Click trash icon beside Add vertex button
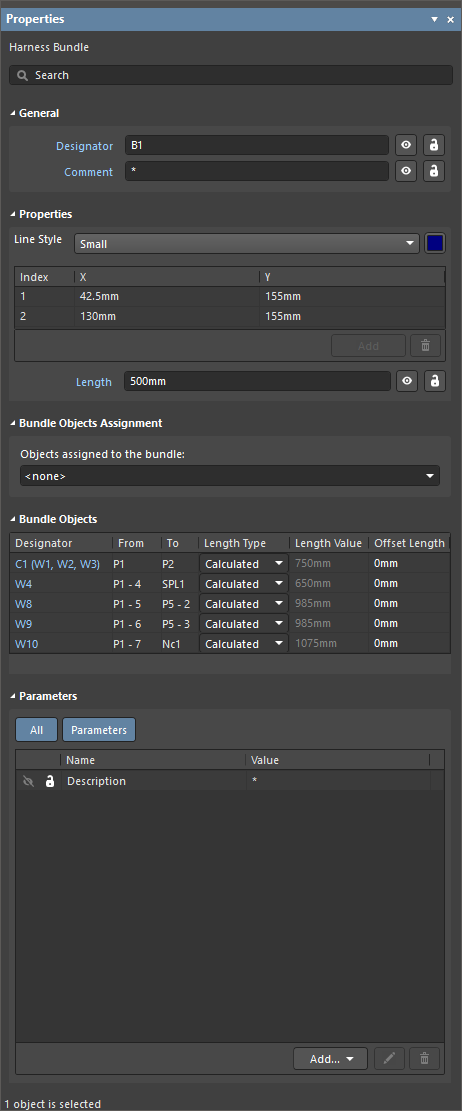Screen dimensions: 462x1111 pyautogui.click(x=425, y=346)
